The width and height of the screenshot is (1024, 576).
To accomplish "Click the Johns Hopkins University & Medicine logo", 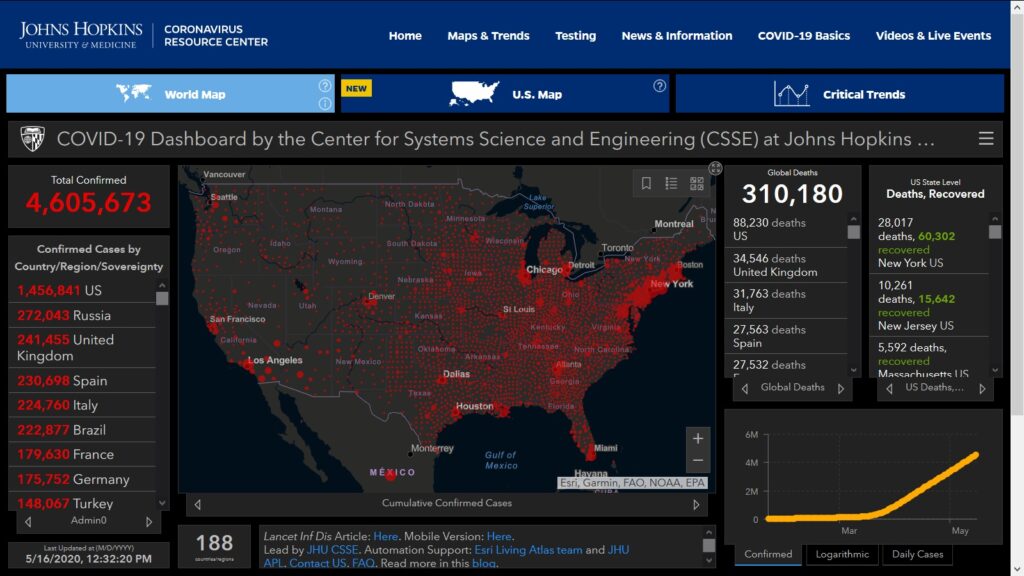I will 80,35.
